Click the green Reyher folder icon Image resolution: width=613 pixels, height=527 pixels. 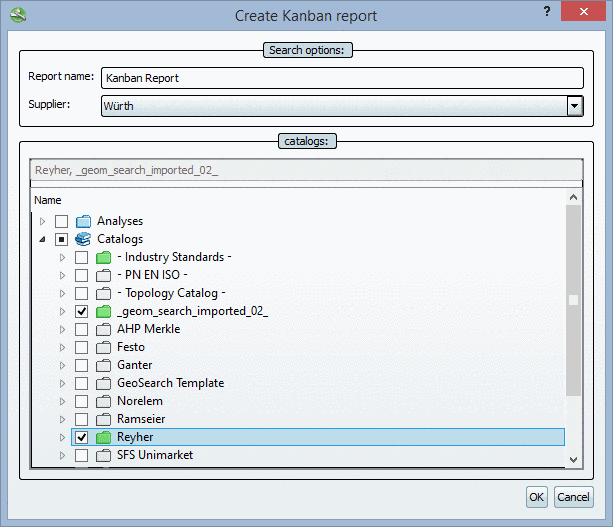104,437
